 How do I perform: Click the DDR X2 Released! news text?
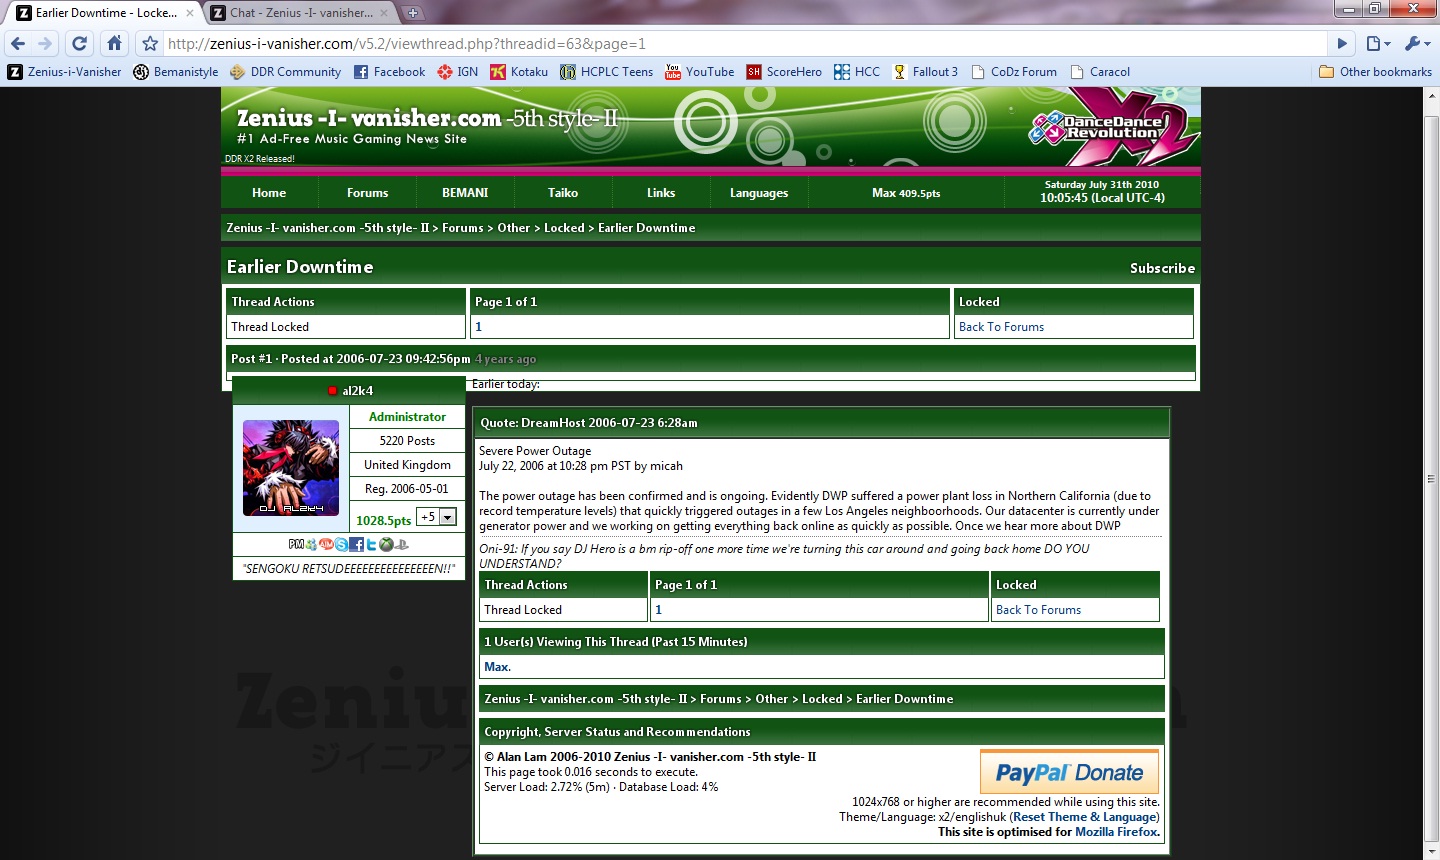(260, 159)
